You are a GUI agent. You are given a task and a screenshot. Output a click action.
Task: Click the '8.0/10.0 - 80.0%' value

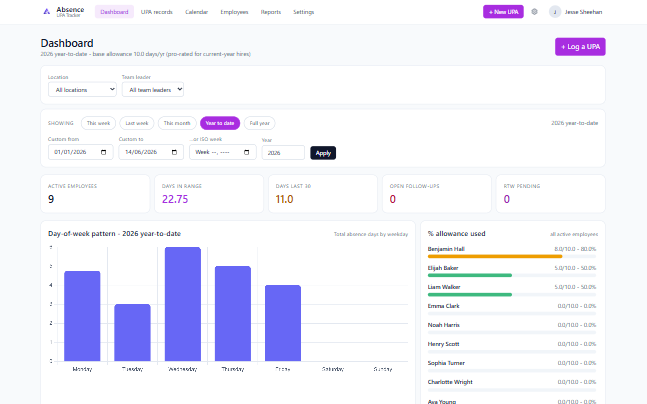575,249
